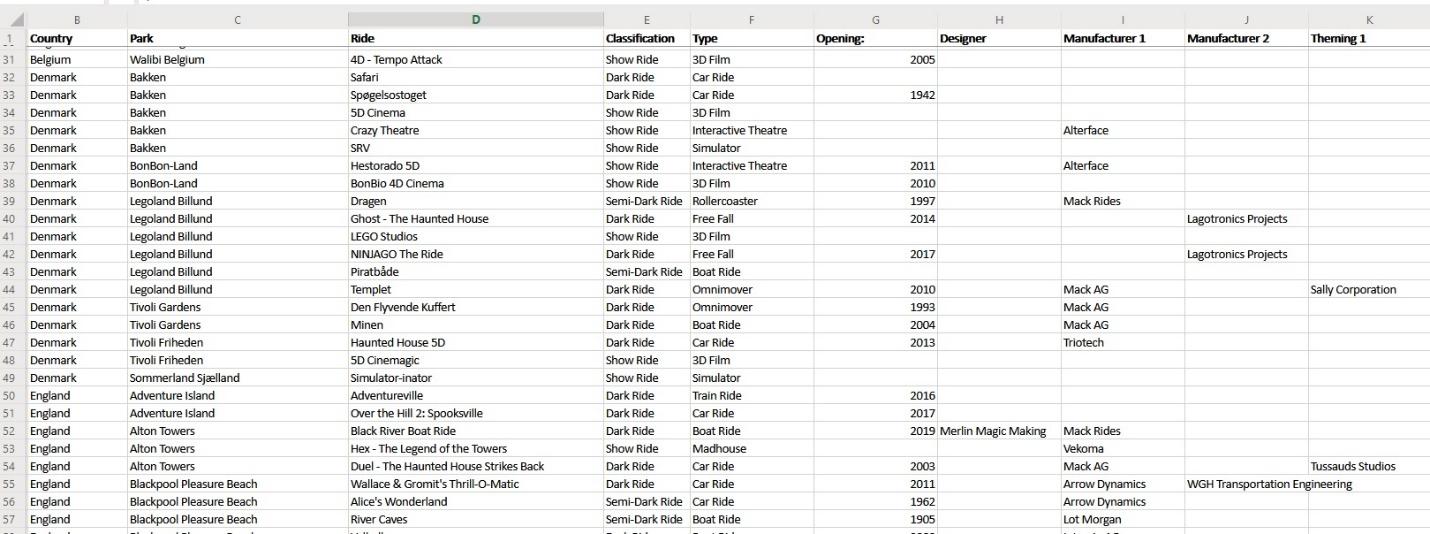This screenshot has height=534, width=1430.
Task: Select the Dragen ride cell
Action: [x=476, y=201]
